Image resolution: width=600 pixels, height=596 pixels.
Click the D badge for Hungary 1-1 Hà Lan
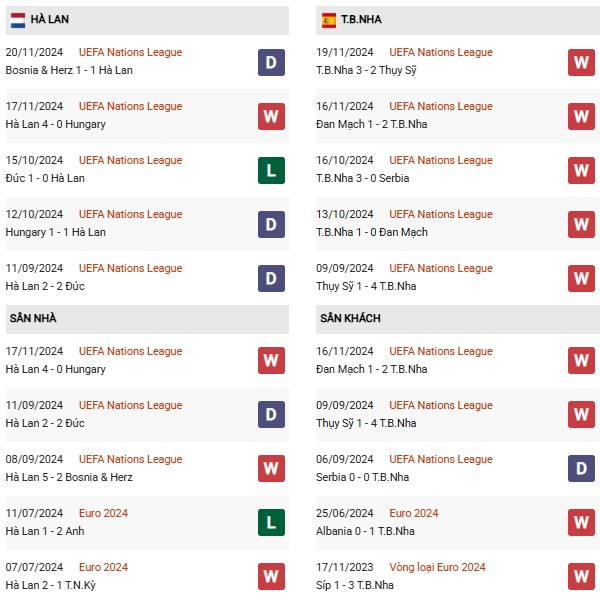tap(271, 224)
